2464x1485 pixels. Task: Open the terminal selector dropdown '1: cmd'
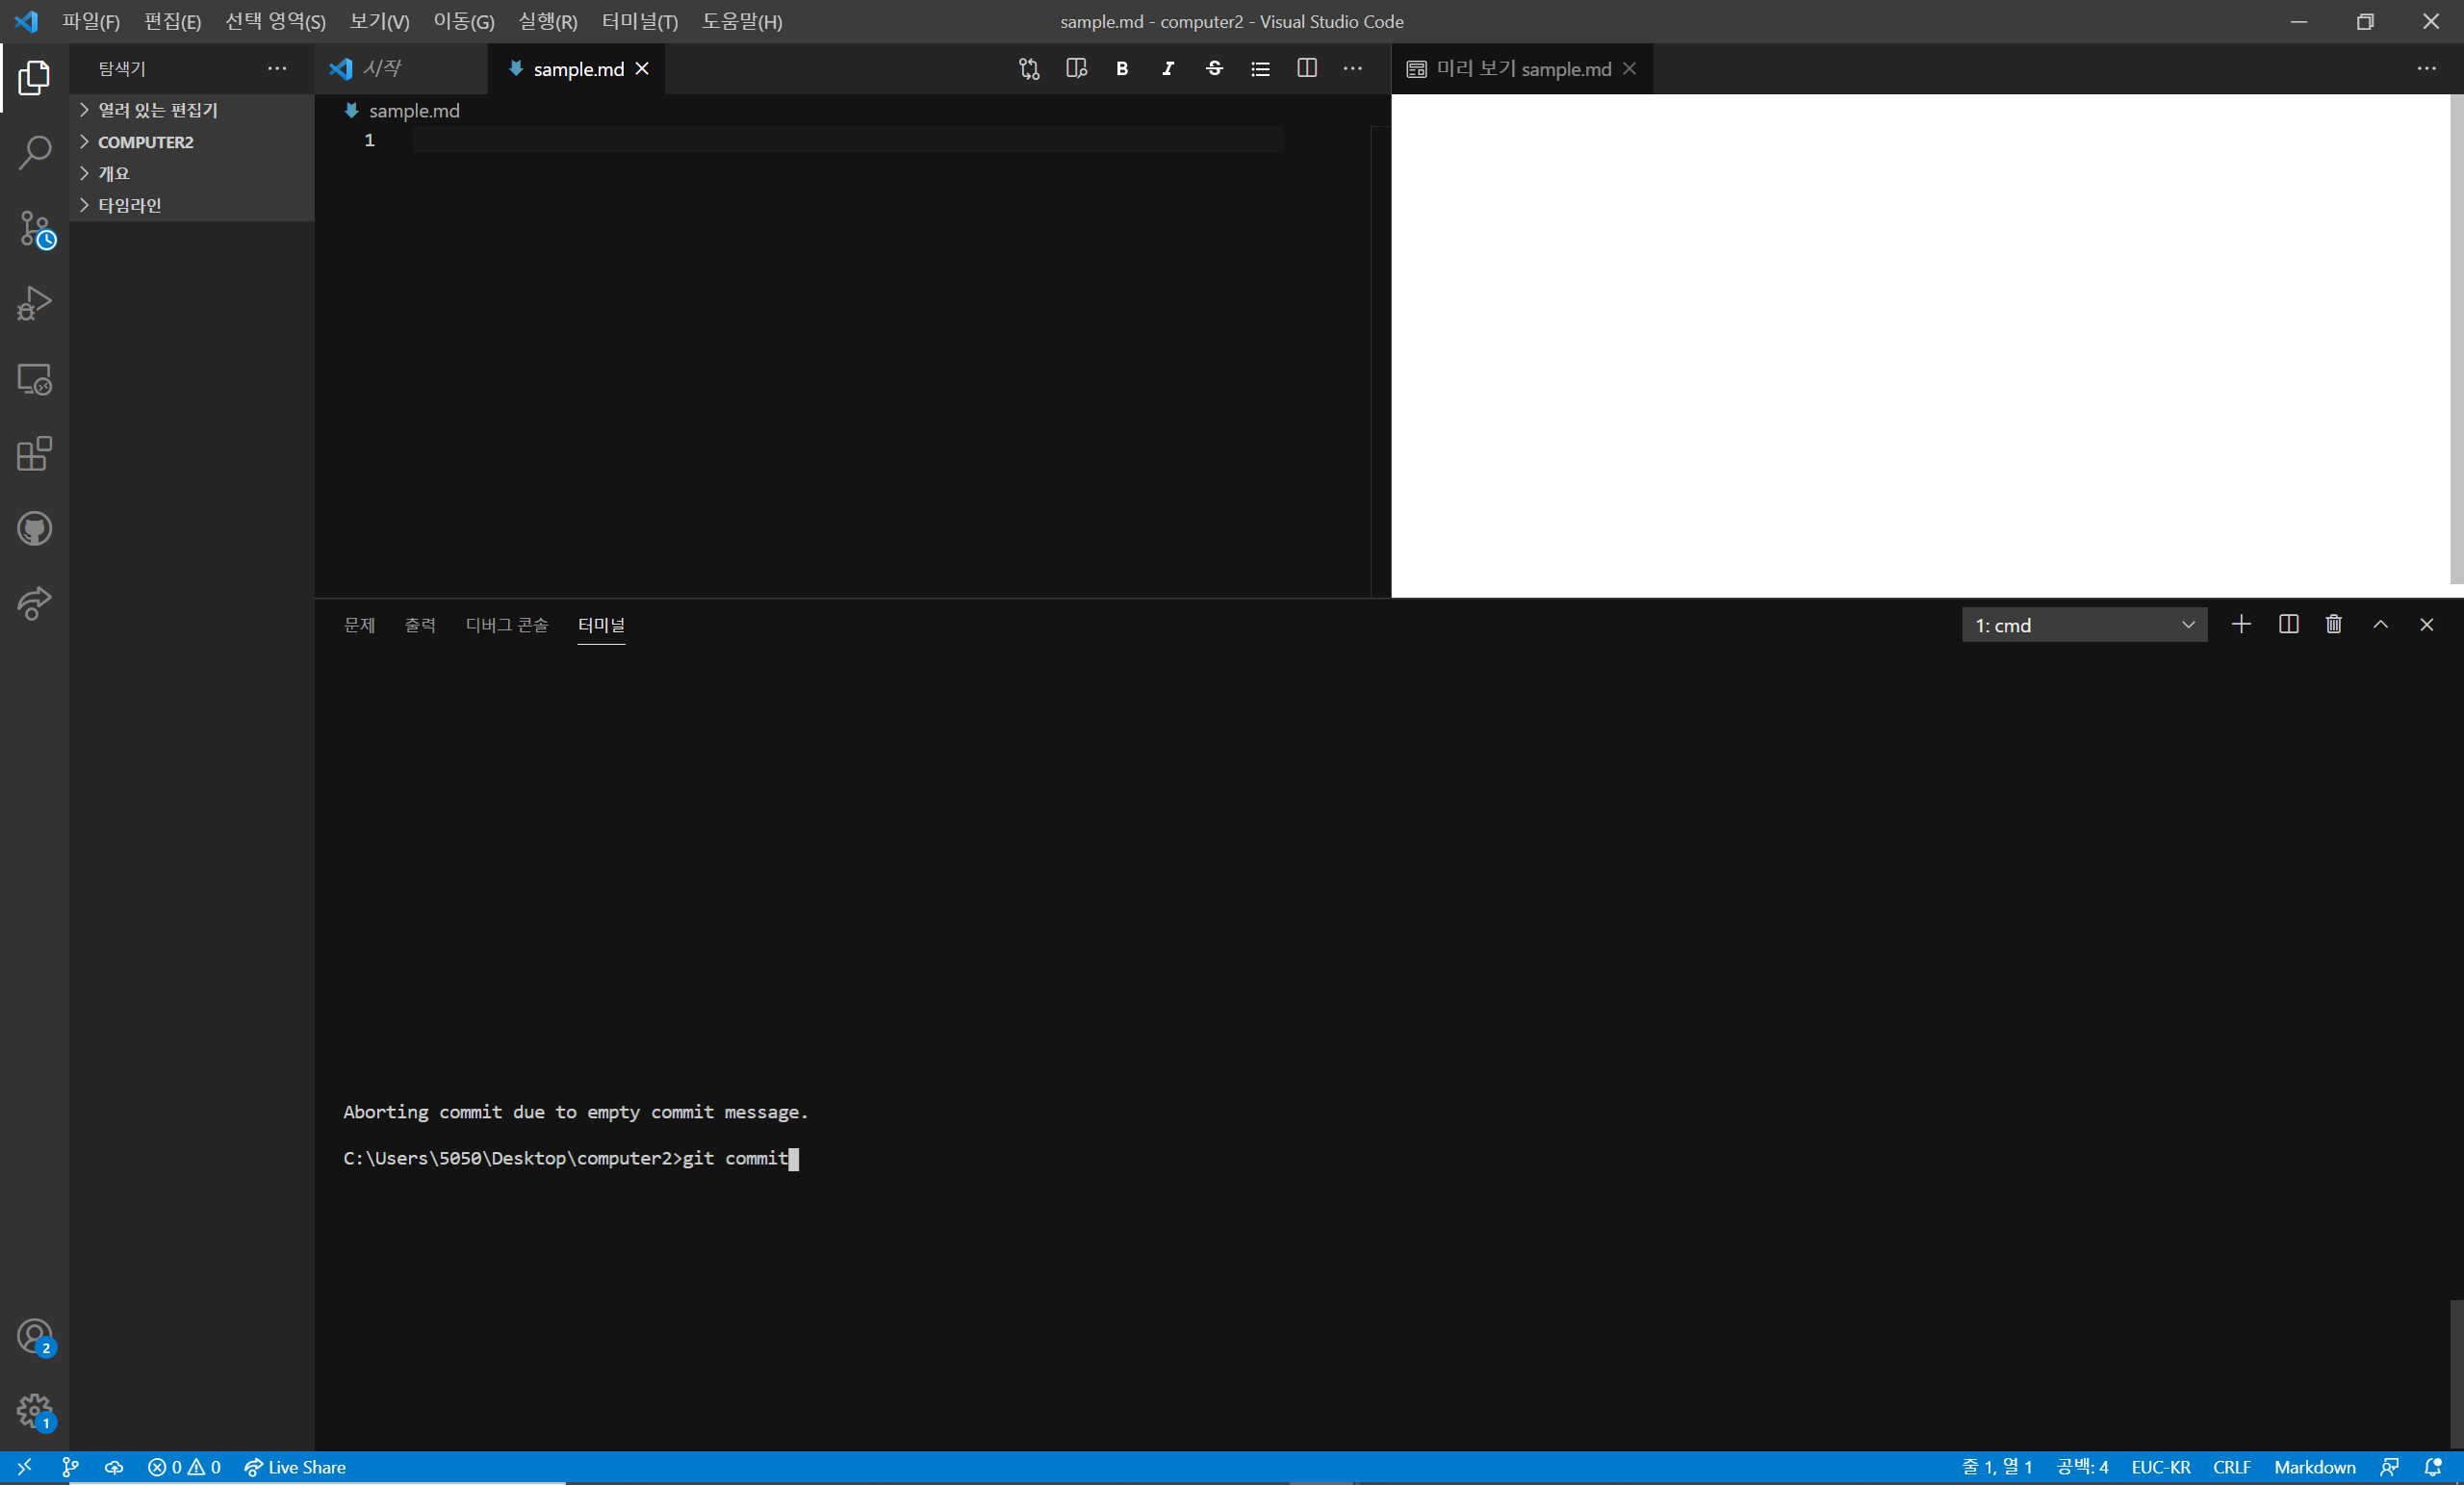[2085, 625]
